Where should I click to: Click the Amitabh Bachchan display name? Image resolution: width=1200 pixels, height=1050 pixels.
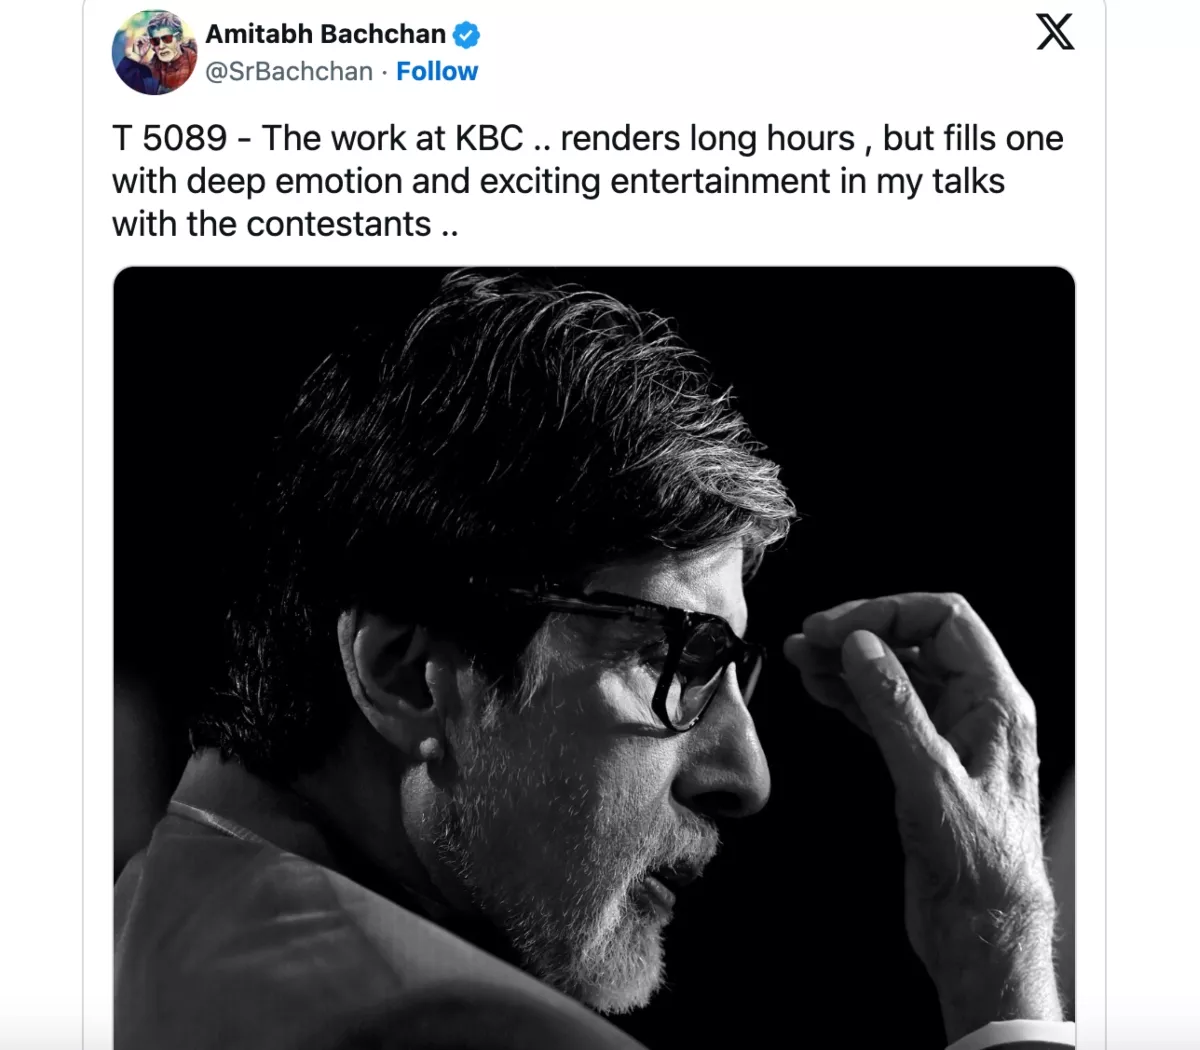point(325,34)
